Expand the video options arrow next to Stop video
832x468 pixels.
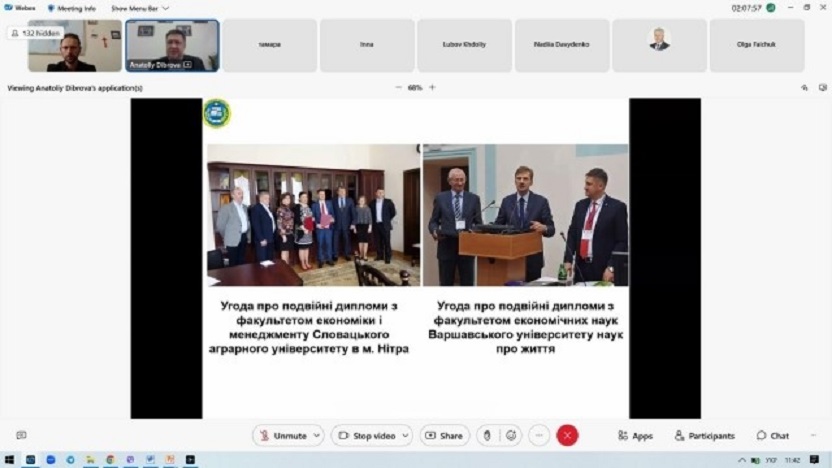[x=405, y=436]
